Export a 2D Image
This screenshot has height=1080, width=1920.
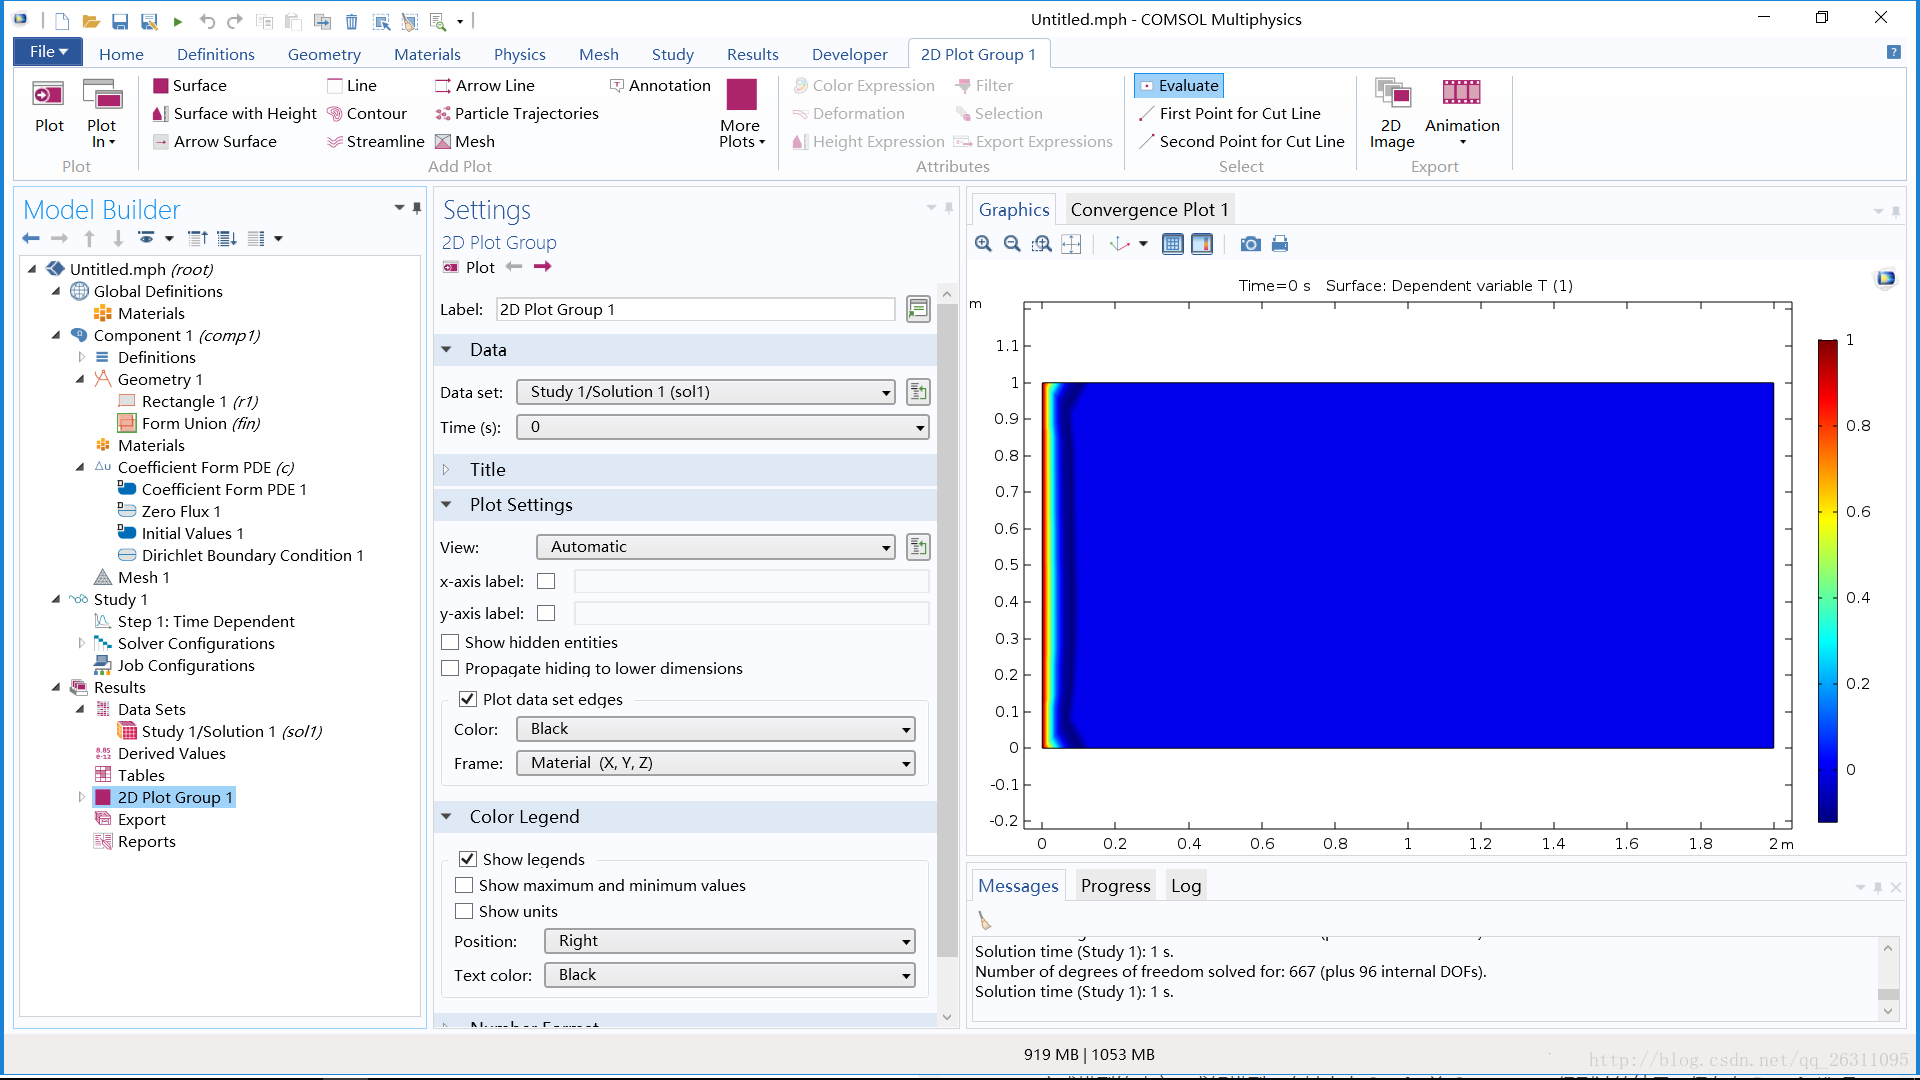(1392, 114)
